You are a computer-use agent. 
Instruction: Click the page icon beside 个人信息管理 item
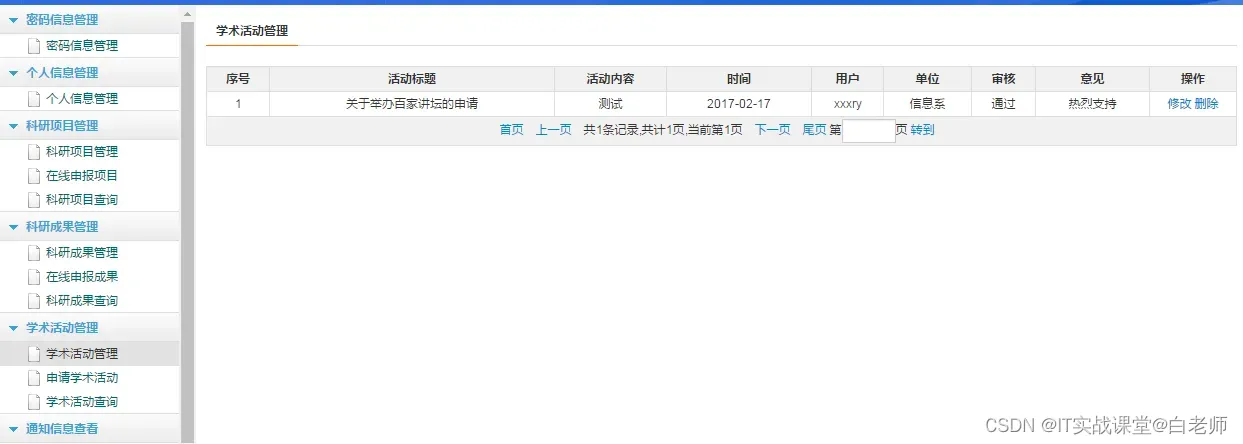click(x=34, y=99)
